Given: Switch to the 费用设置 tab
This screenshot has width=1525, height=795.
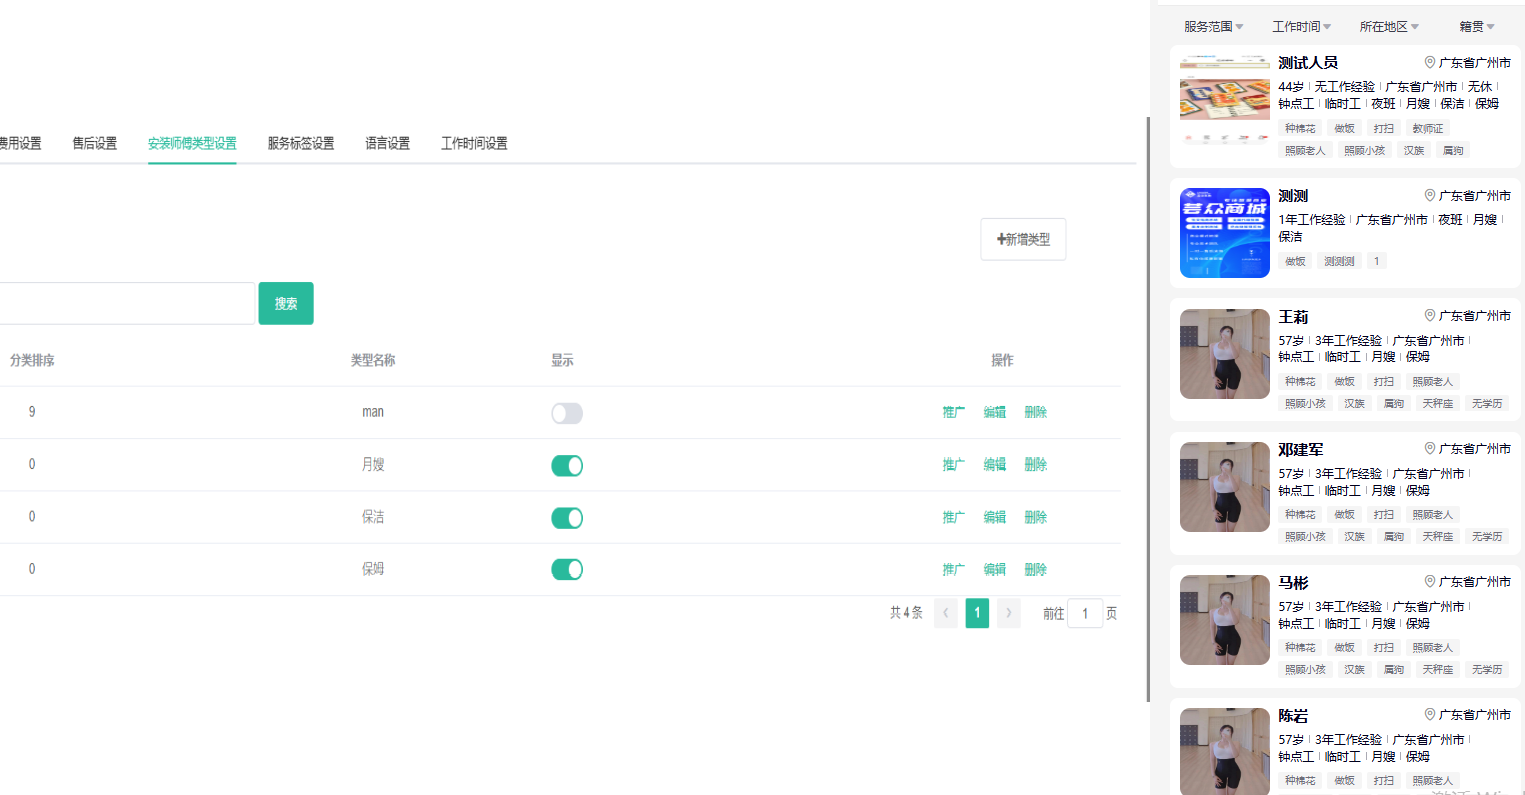Looking at the screenshot, I should coord(20,144).
